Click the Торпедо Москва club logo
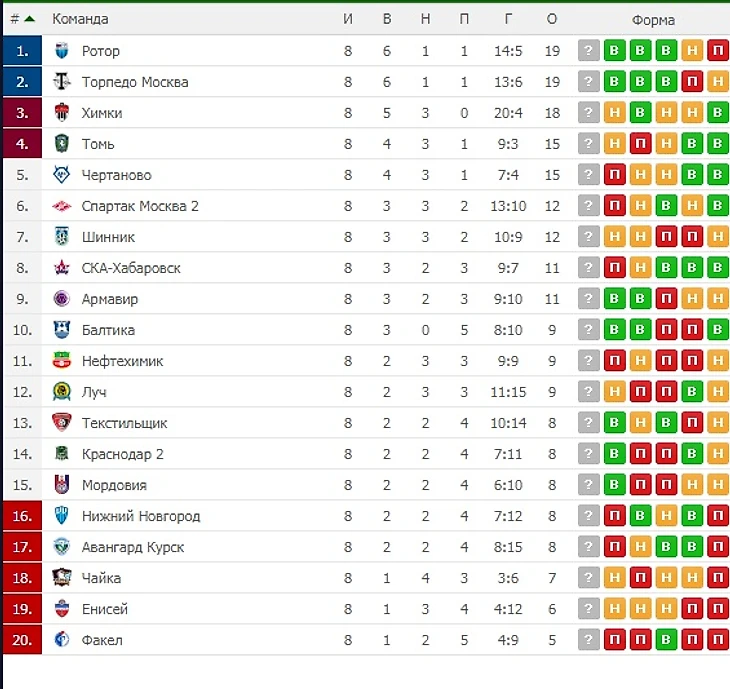Screen dimensions: 730x689 pyautogui.click(x=62, y=82)
